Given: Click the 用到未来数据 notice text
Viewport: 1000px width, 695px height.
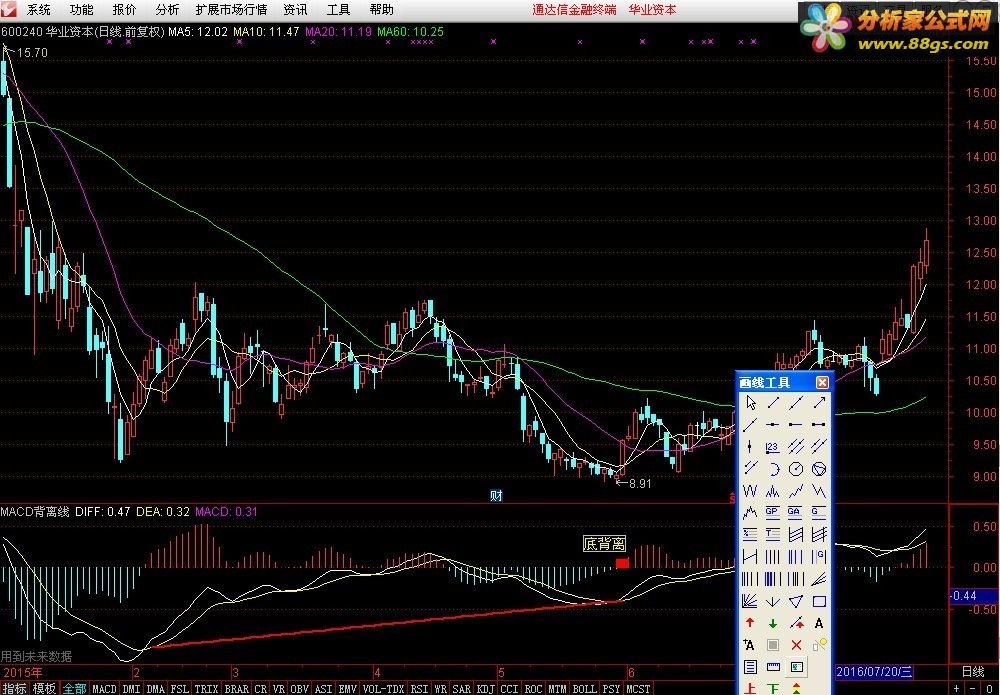Looking at the screenshot, I should click(x=36, y=656).
